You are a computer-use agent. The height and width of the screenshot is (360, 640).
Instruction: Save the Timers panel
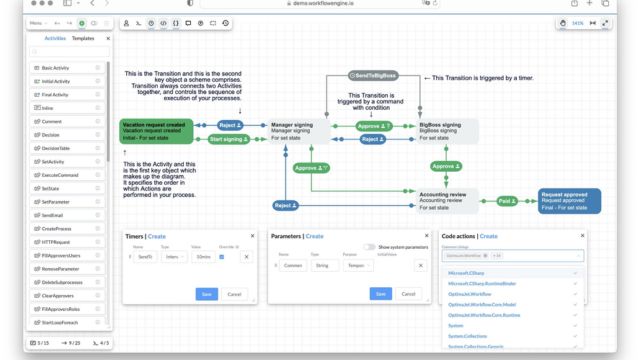pos(207,294)
